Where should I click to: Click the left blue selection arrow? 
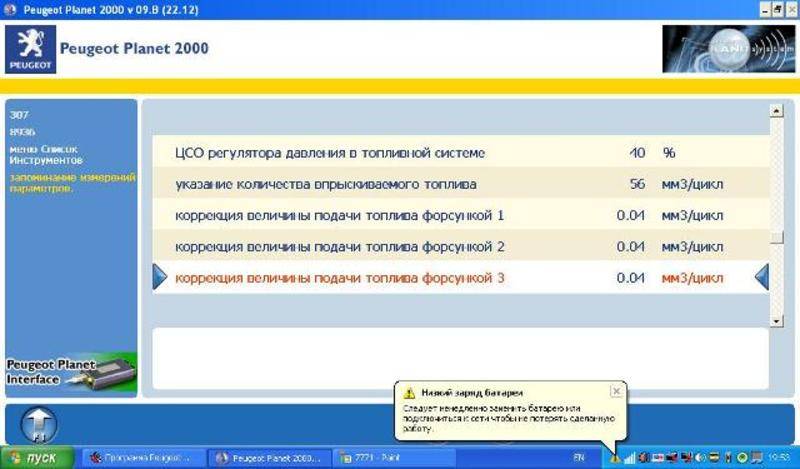[x=159, y=277]
